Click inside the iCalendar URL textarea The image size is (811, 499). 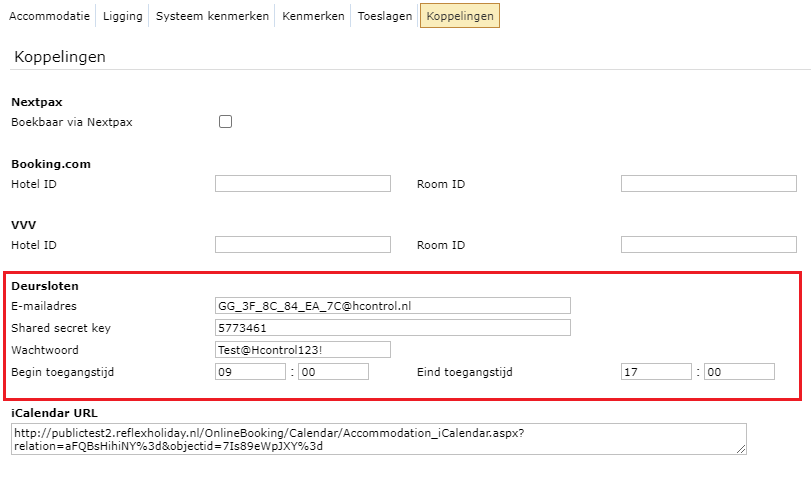[378, 438]
